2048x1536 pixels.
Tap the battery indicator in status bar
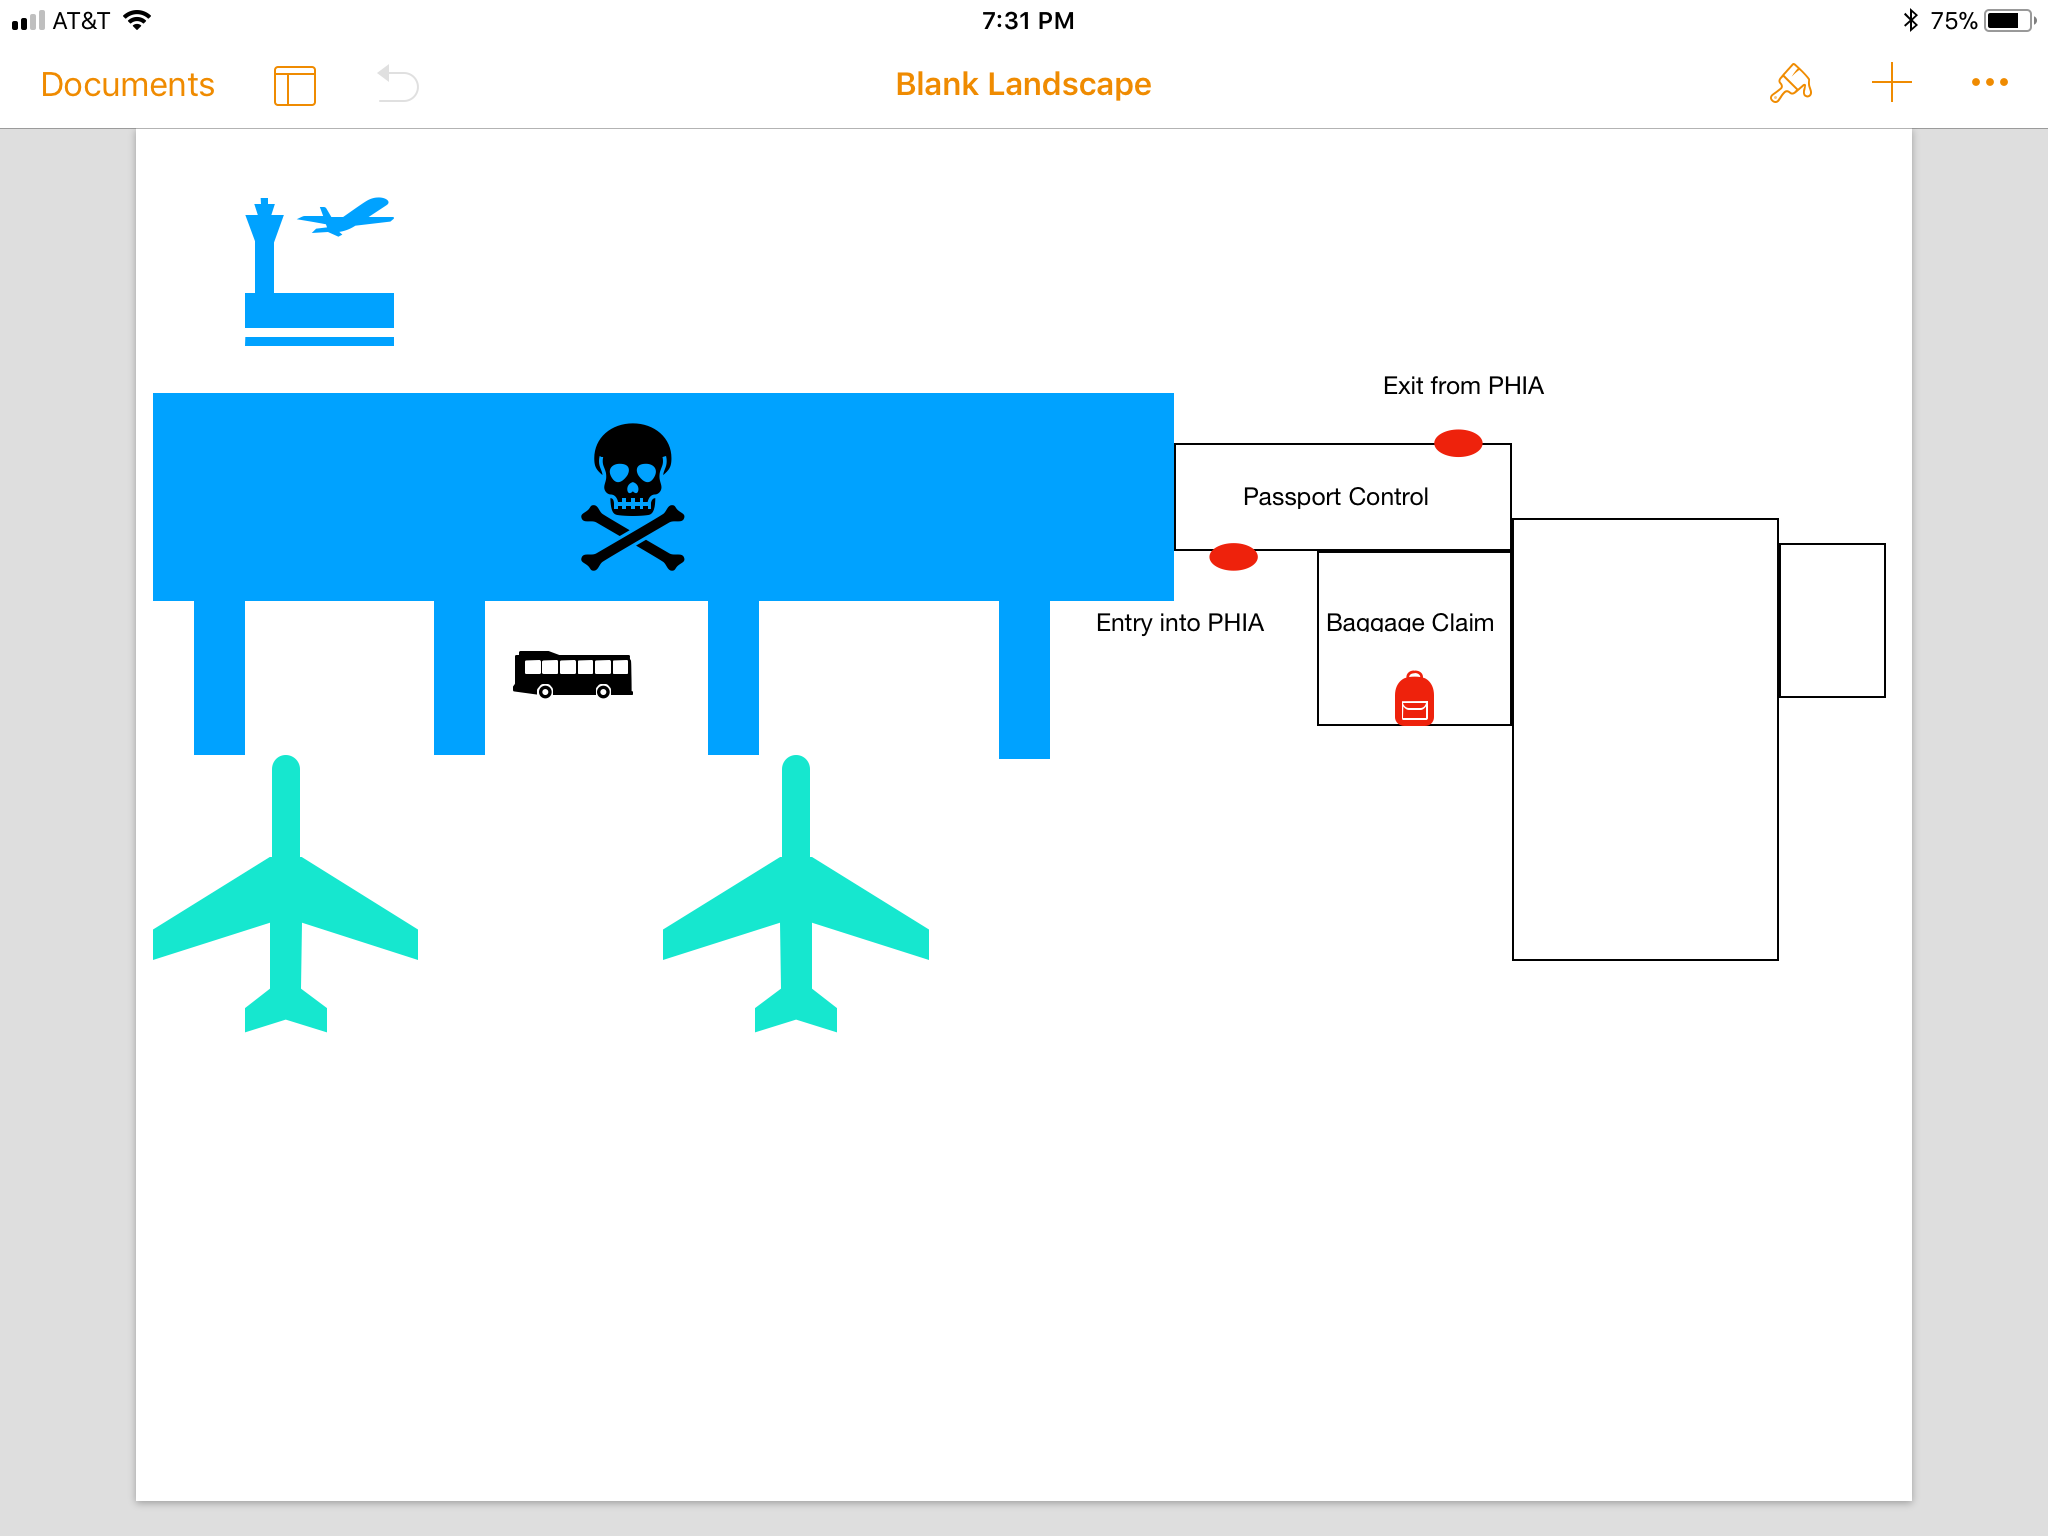2010,20
